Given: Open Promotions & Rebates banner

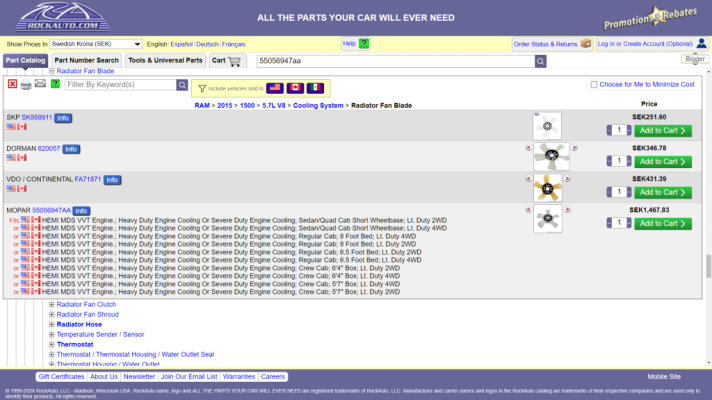Looking at the screenshot, I should coord(650,18).
